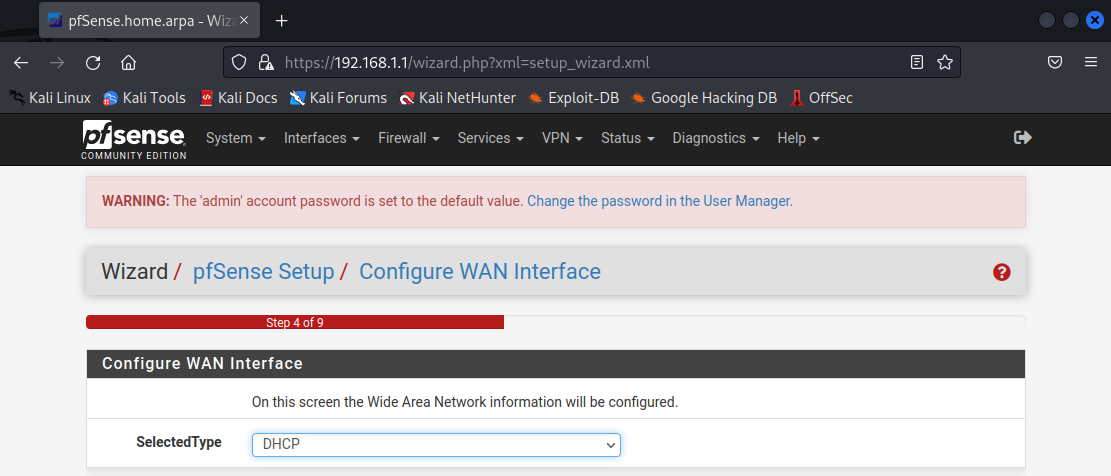Toggle reader view icon in address bar

click(x=917, y=62)
